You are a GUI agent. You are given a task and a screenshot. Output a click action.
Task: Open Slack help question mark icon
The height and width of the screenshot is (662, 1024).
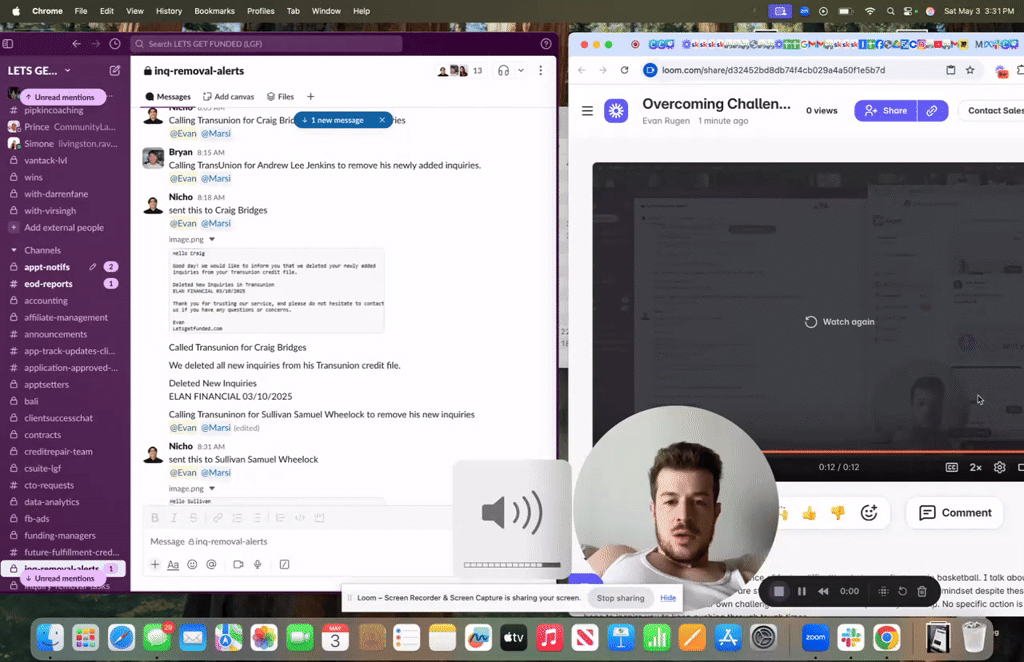(546, 44)
